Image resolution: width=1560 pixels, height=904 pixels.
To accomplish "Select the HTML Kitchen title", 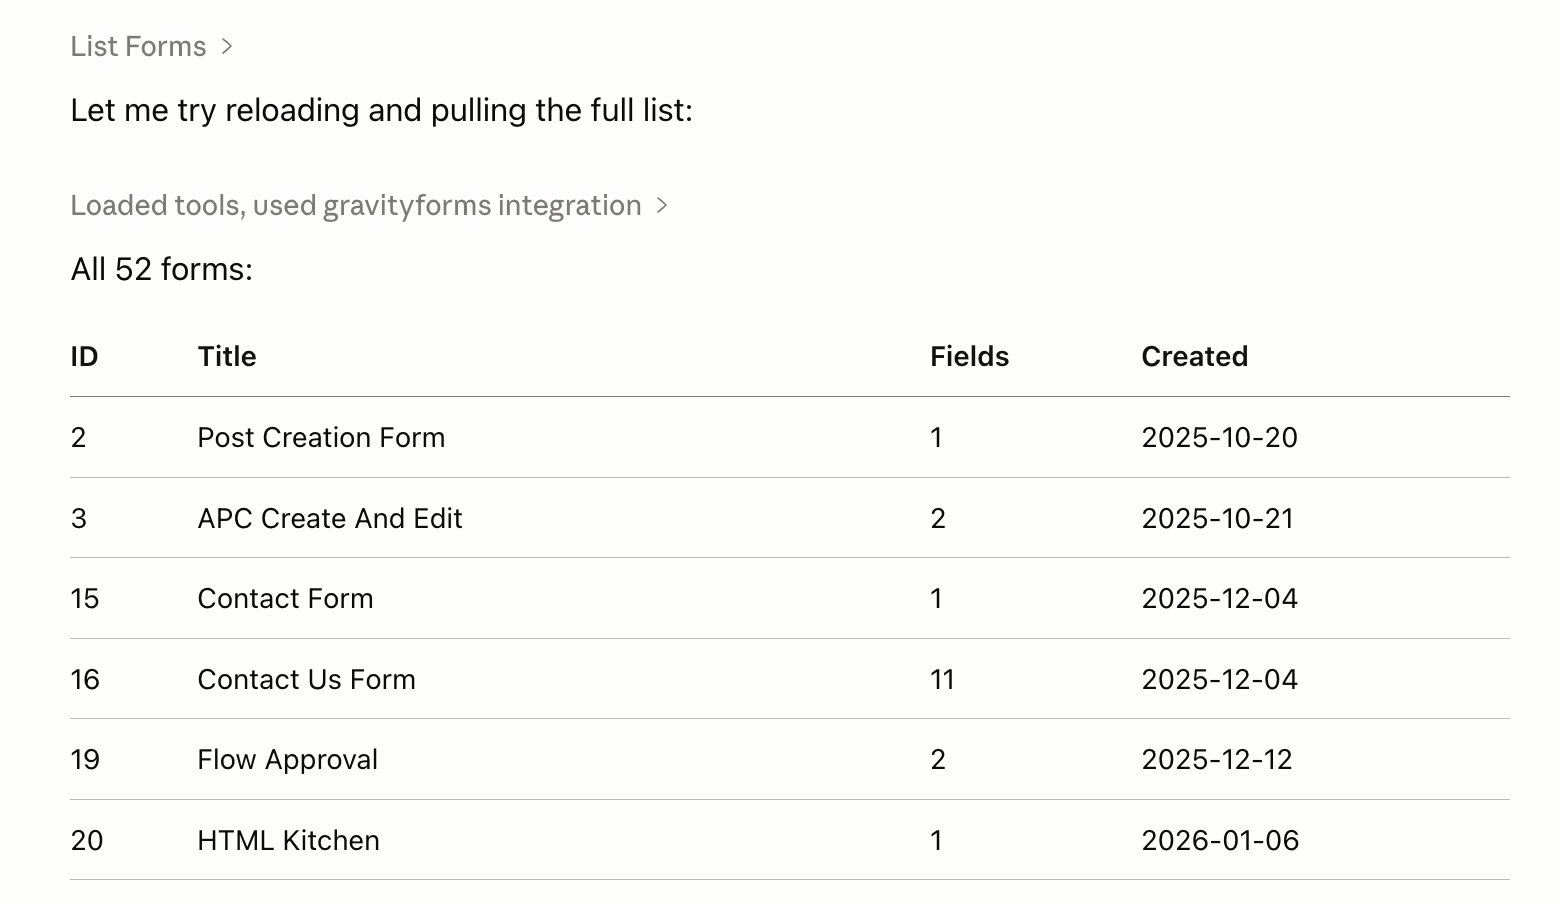I will tap(288, 841).
